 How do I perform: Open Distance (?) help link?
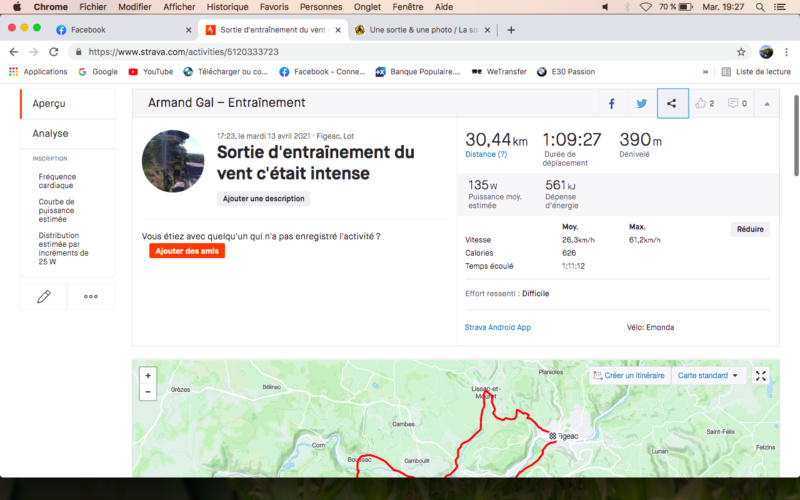tap(486, 154)
